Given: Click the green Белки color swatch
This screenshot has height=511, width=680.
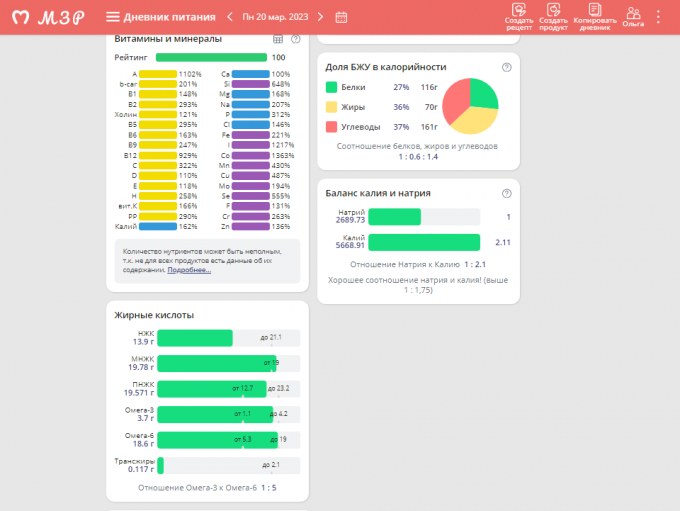Looking at the screenshot, I should pyautogui.click(x=332, y=88).
